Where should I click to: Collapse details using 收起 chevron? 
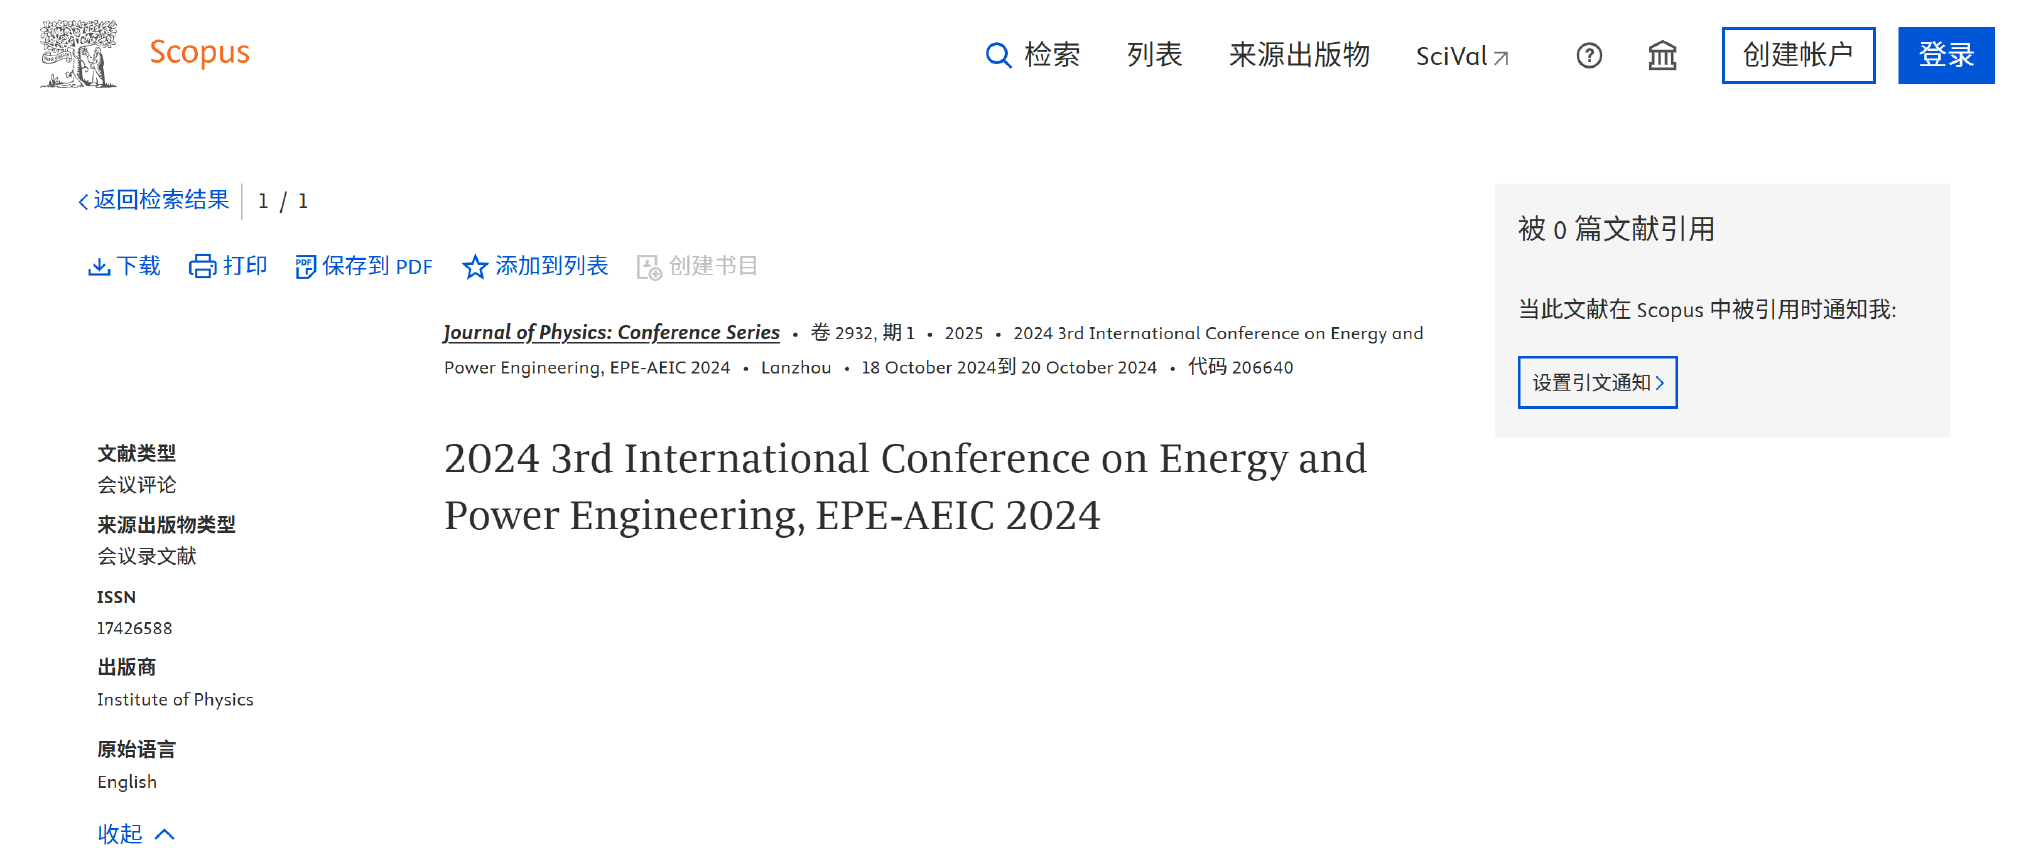[x=165, y=834]
